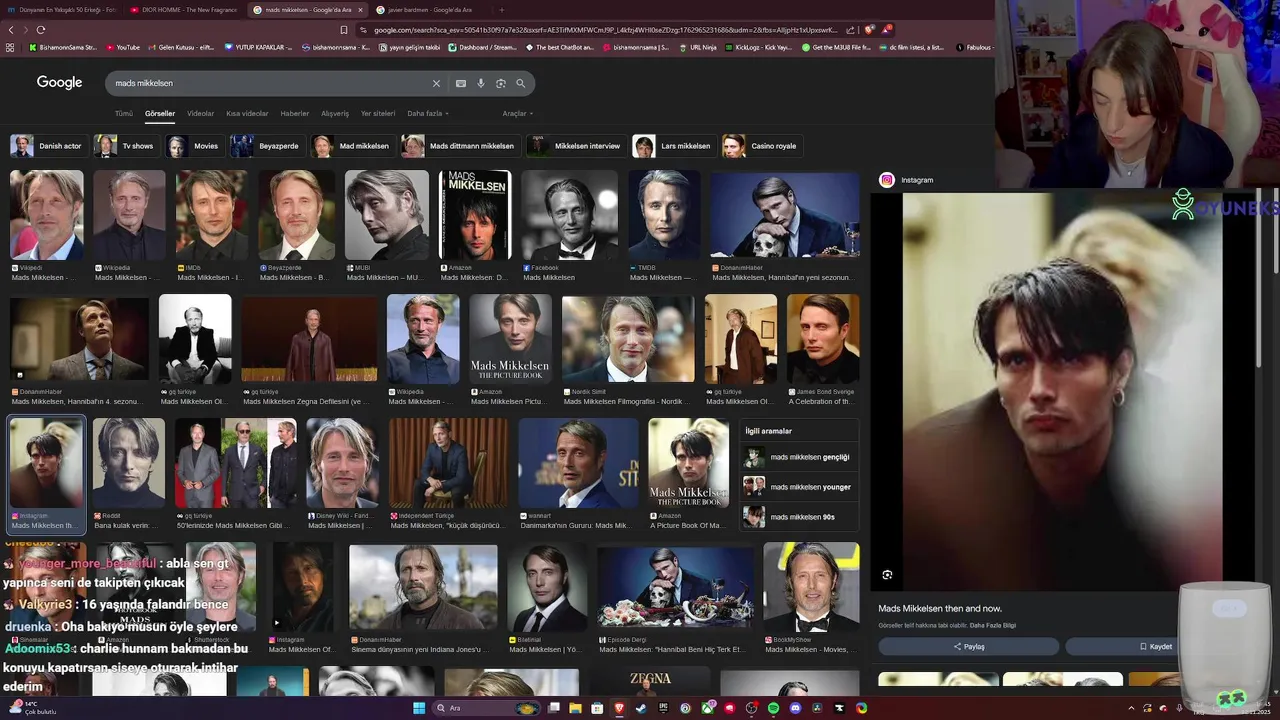Open the DonanımHaber Hannibal skull thumbnail
The width and height of the screenshot is (1280, 720).
(x=785, y=215)
